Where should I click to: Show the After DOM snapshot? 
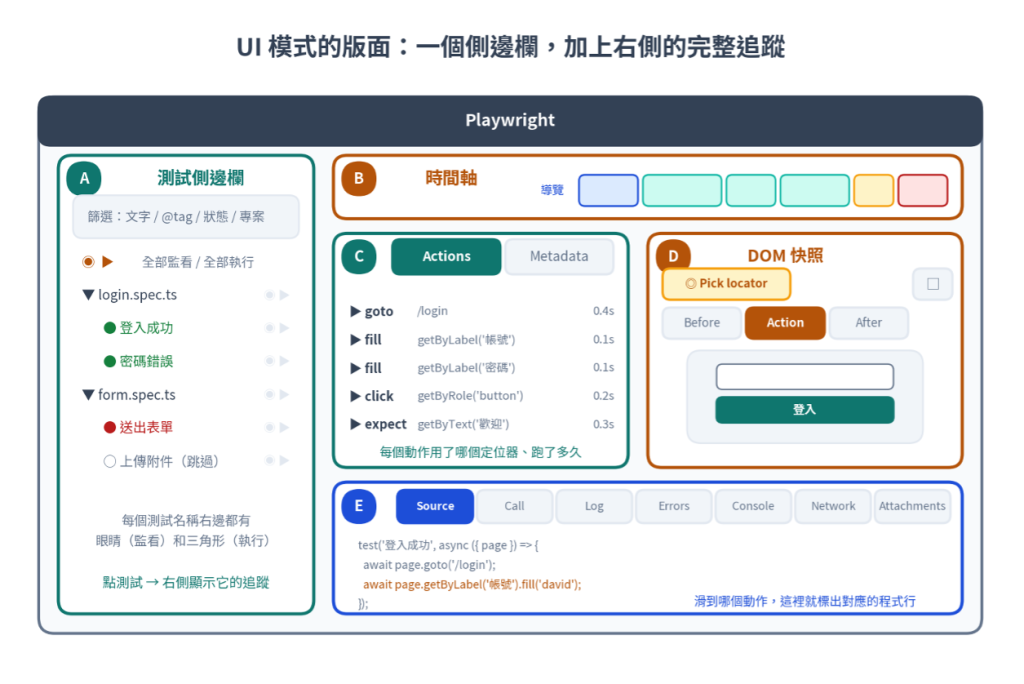[869, 323]
